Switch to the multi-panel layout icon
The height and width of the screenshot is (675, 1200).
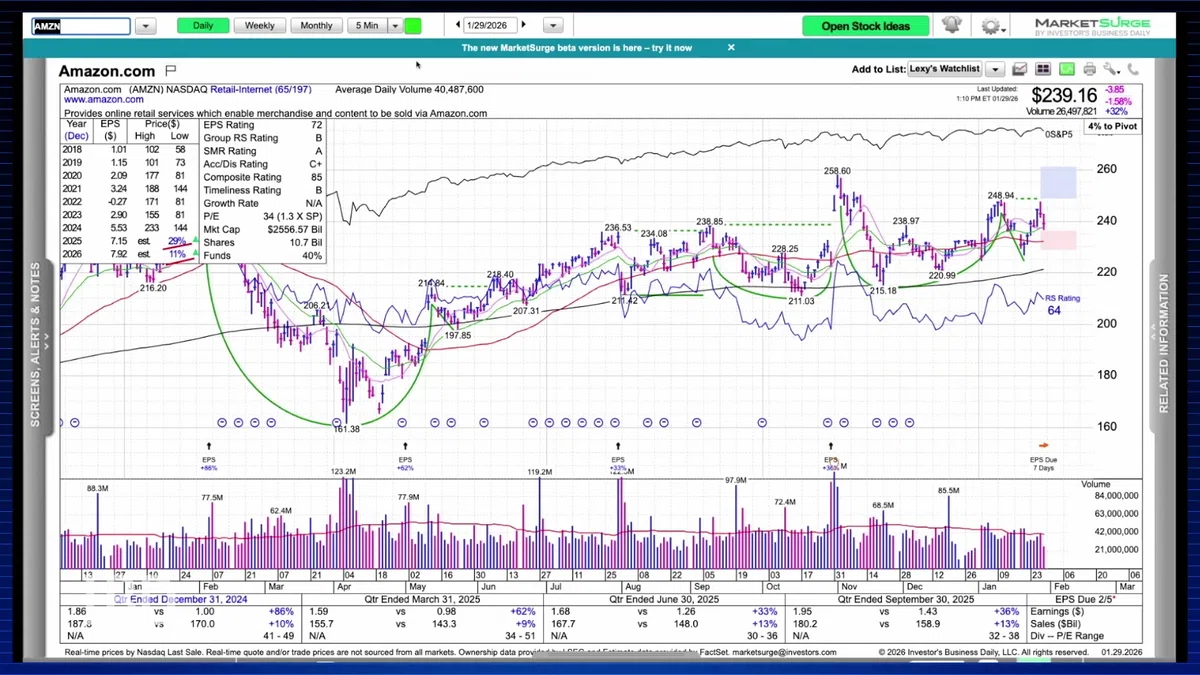coord(1043,69)
